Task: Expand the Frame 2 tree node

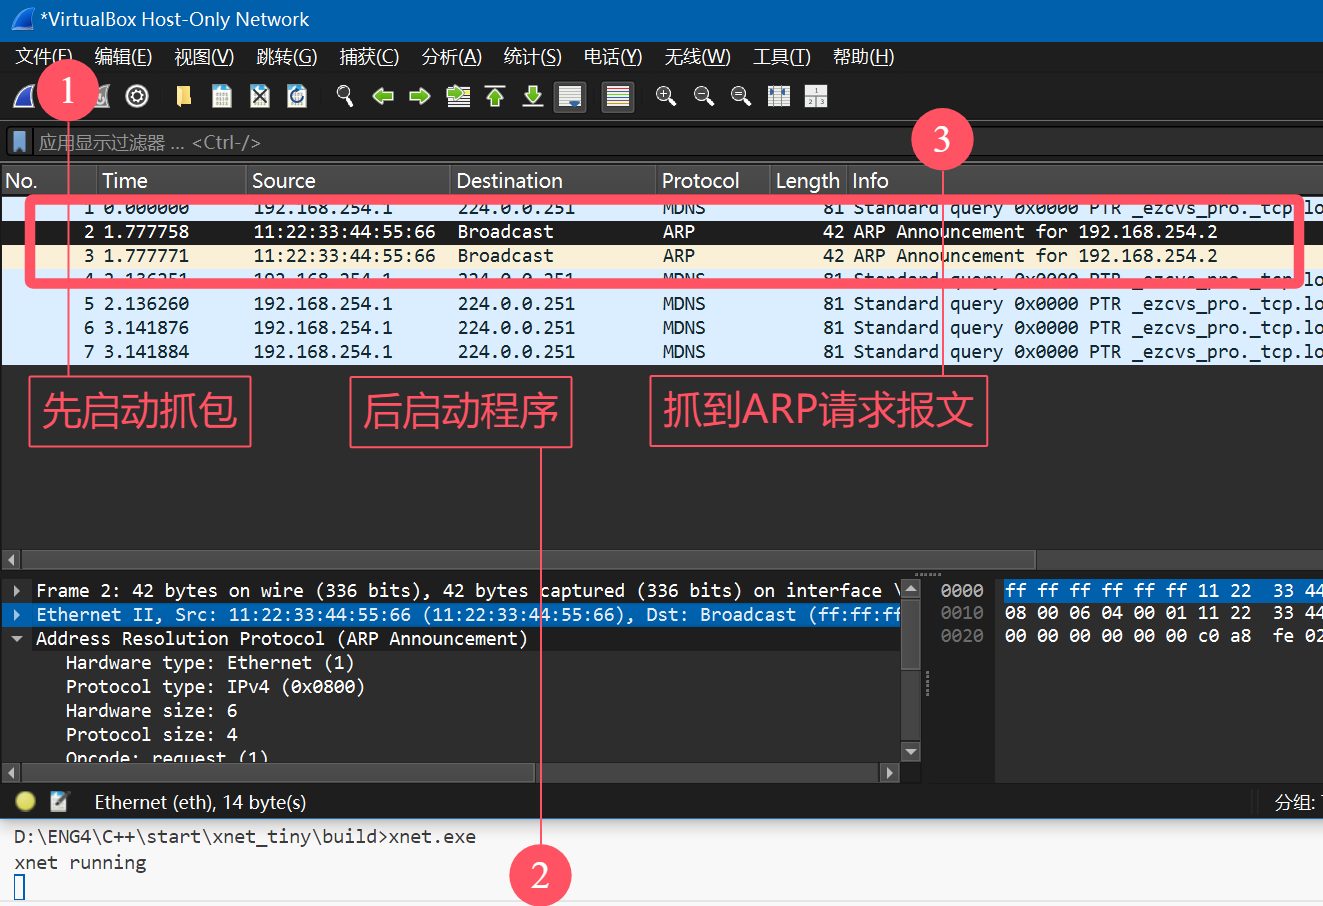Action: (x=17, y=591)
